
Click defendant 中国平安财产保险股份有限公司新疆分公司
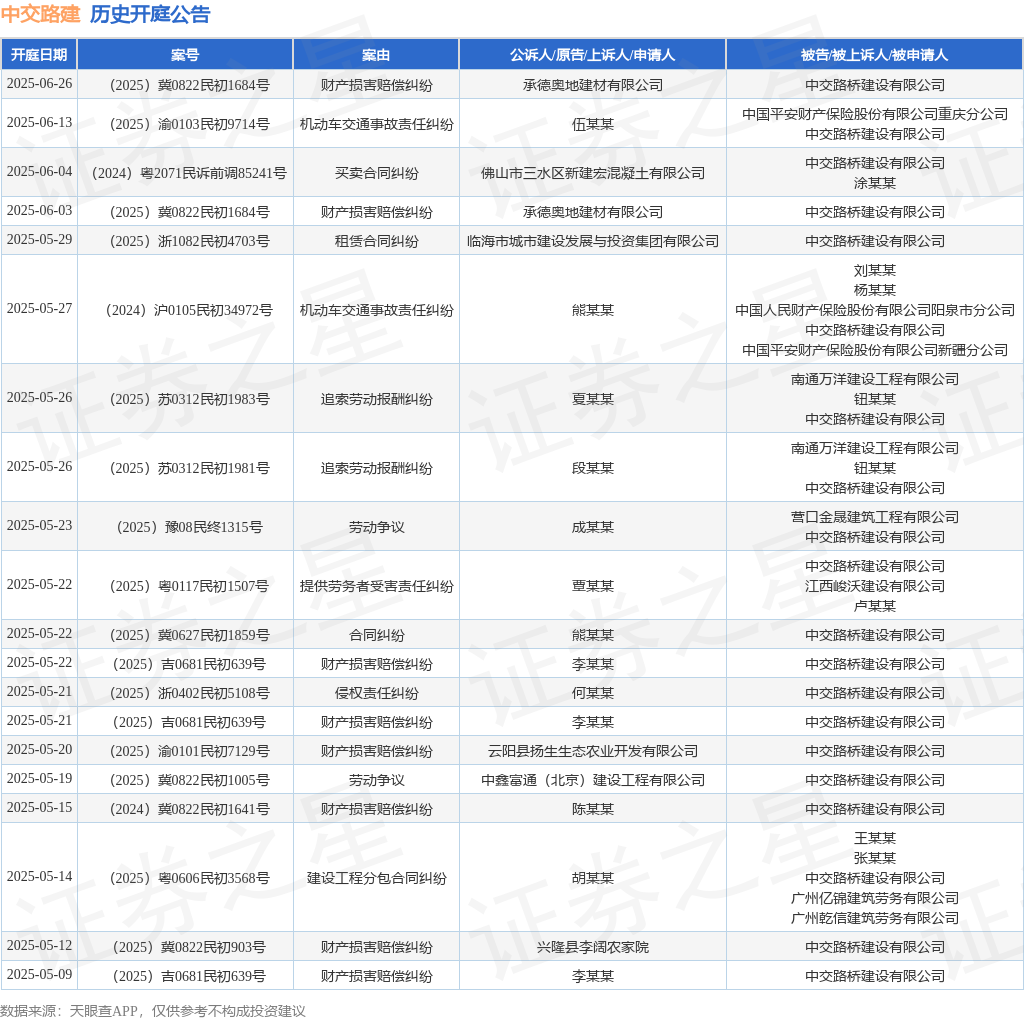pos(874,350)
